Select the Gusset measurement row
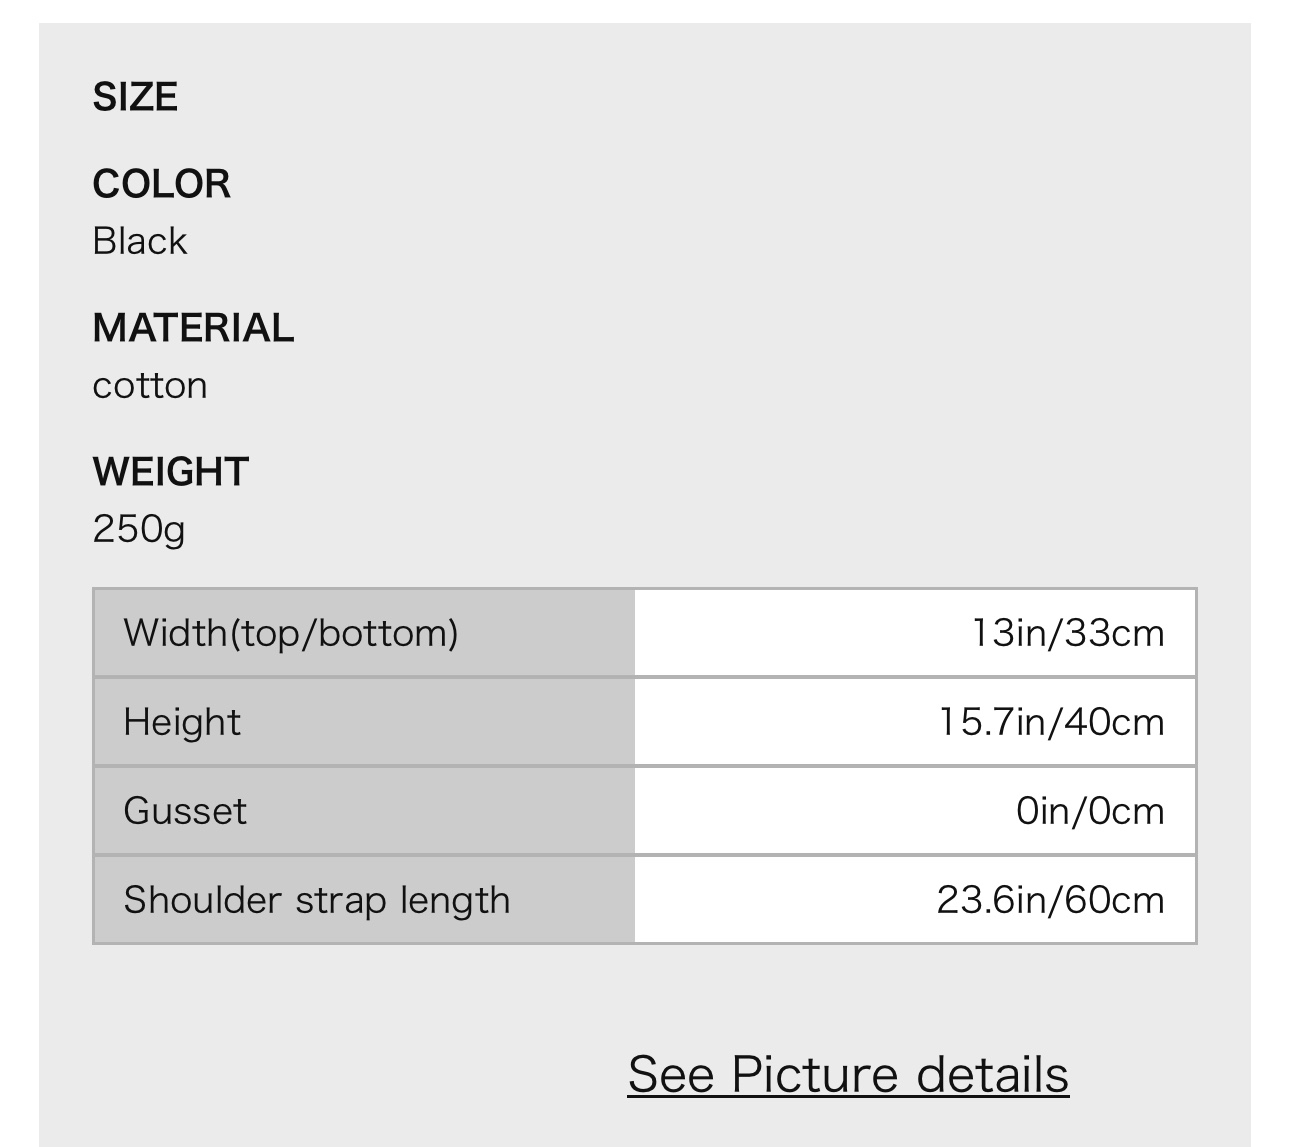This screenshot has width=1290, height=1147. click(x=645, y=810)
